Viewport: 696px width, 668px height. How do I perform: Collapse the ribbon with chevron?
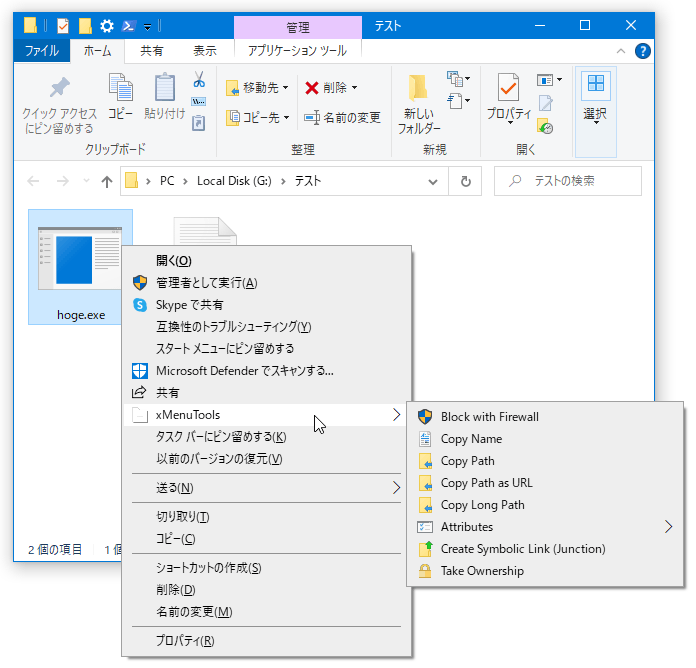(x=621, y=51)
